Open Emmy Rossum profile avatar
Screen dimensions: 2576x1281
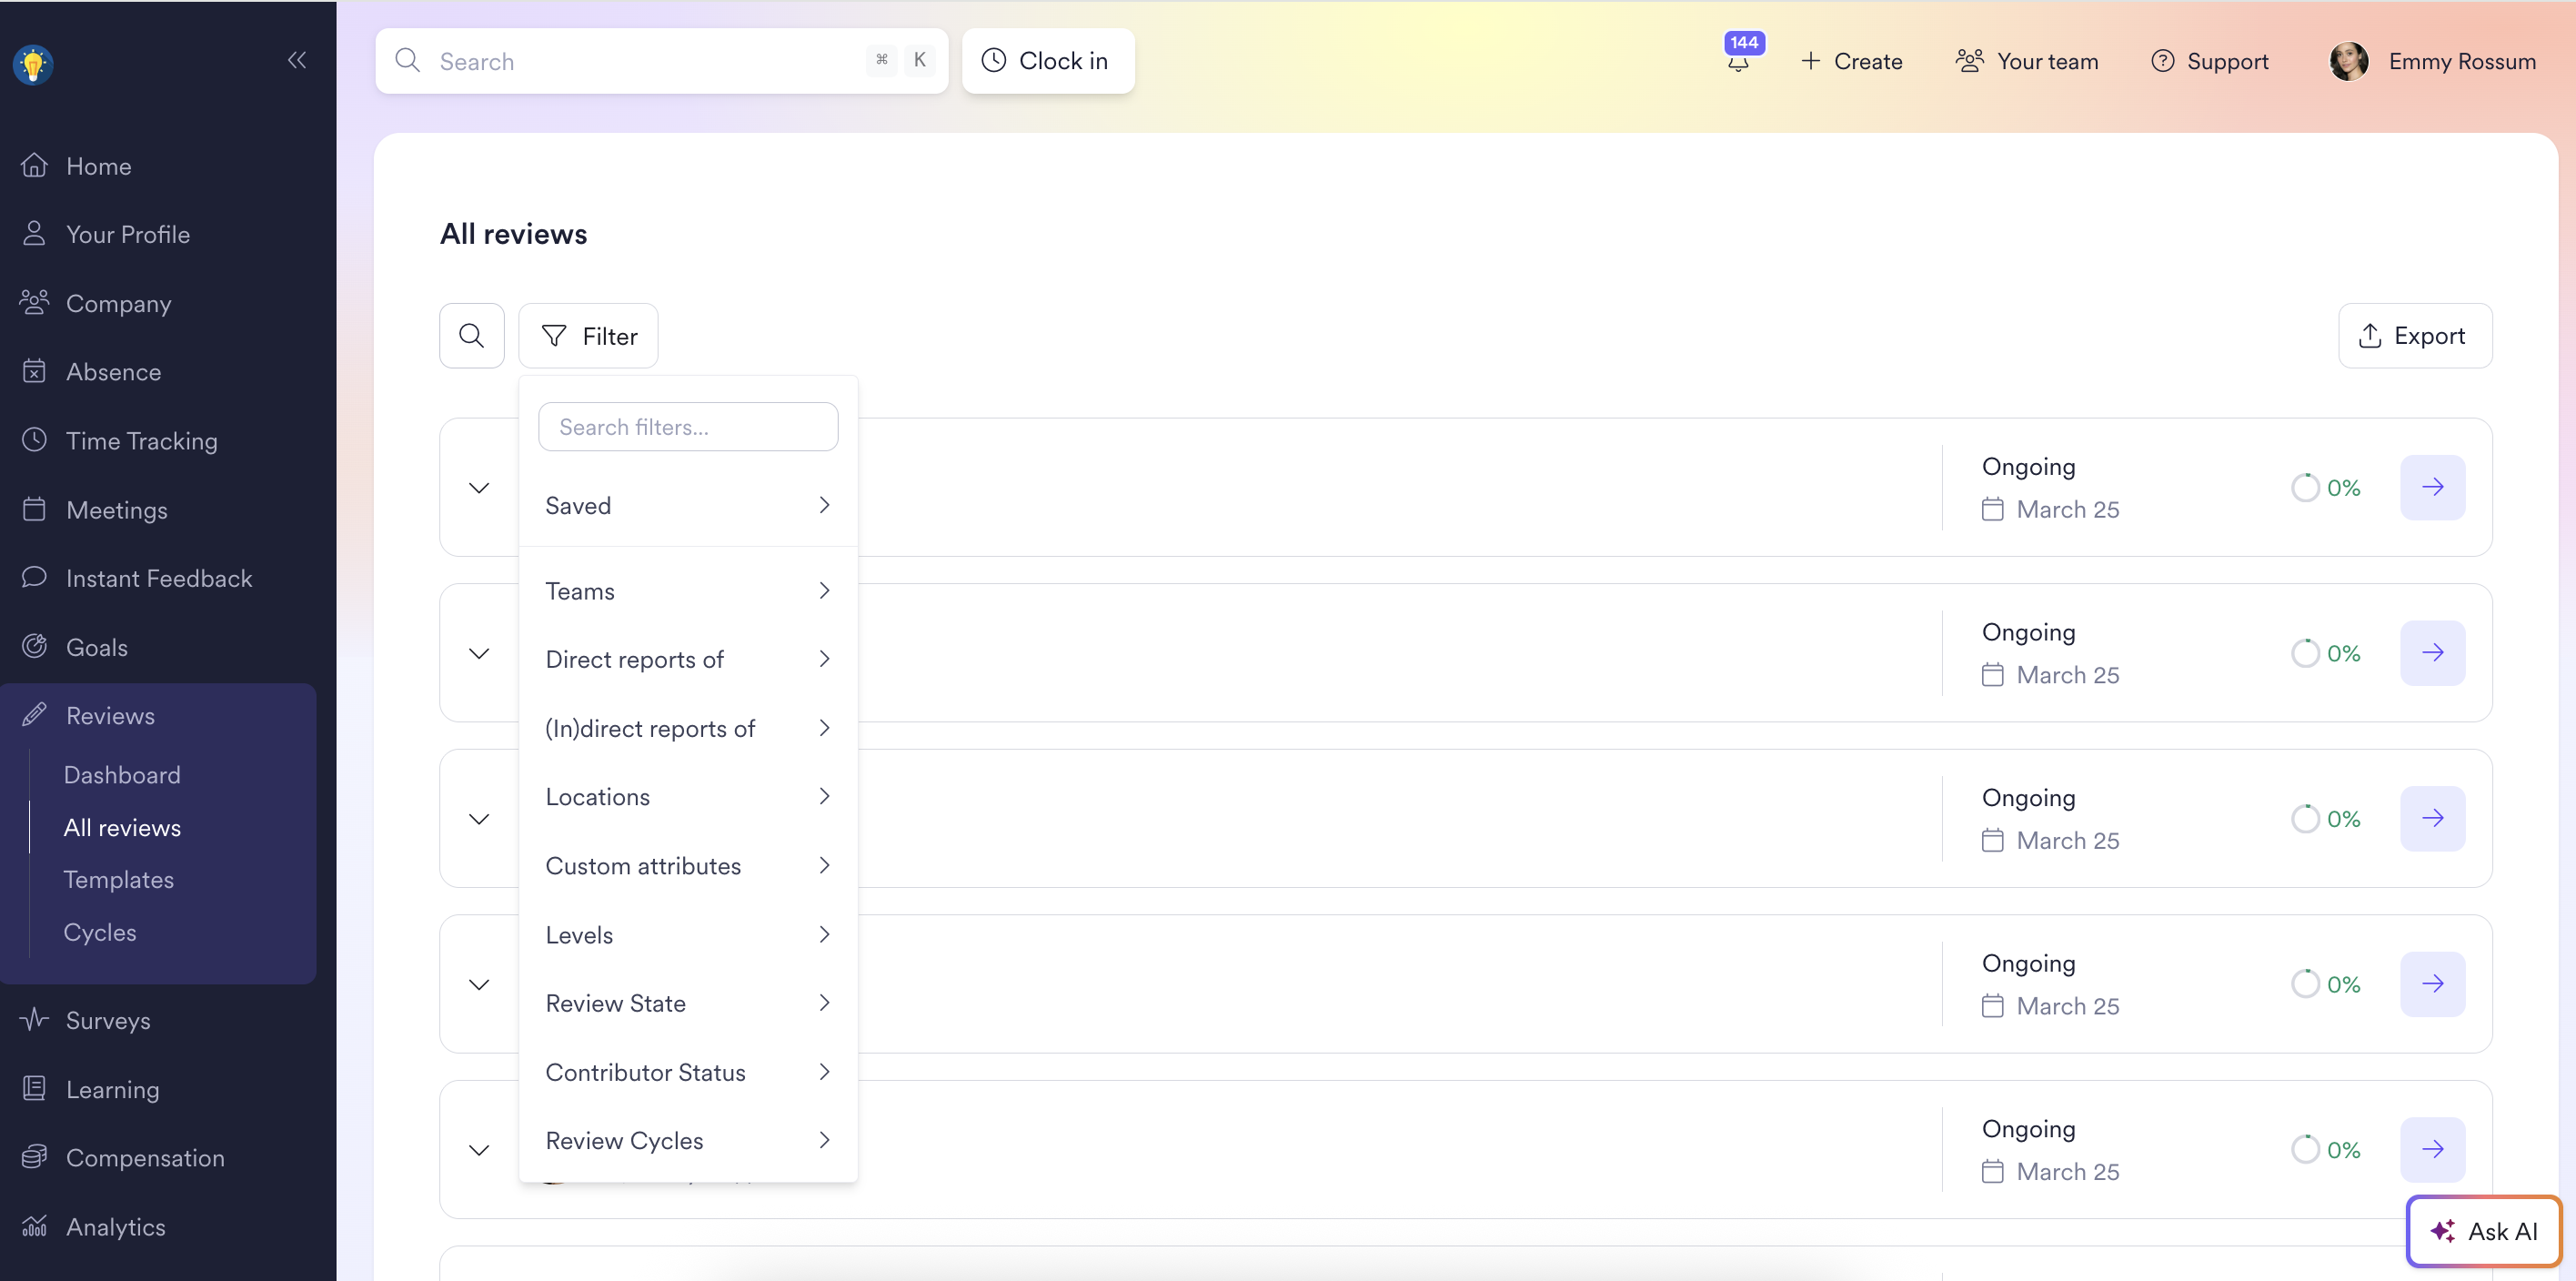click(2348, 61)
